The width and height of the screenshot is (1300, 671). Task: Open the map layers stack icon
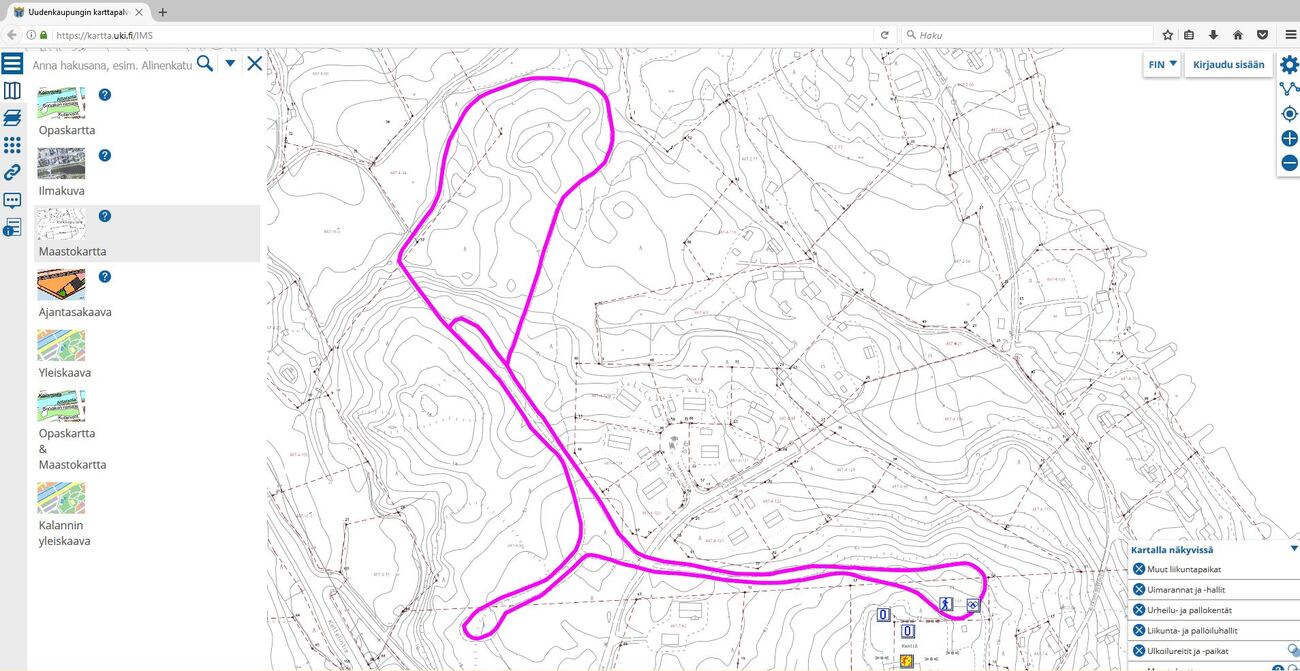point(12,118)
